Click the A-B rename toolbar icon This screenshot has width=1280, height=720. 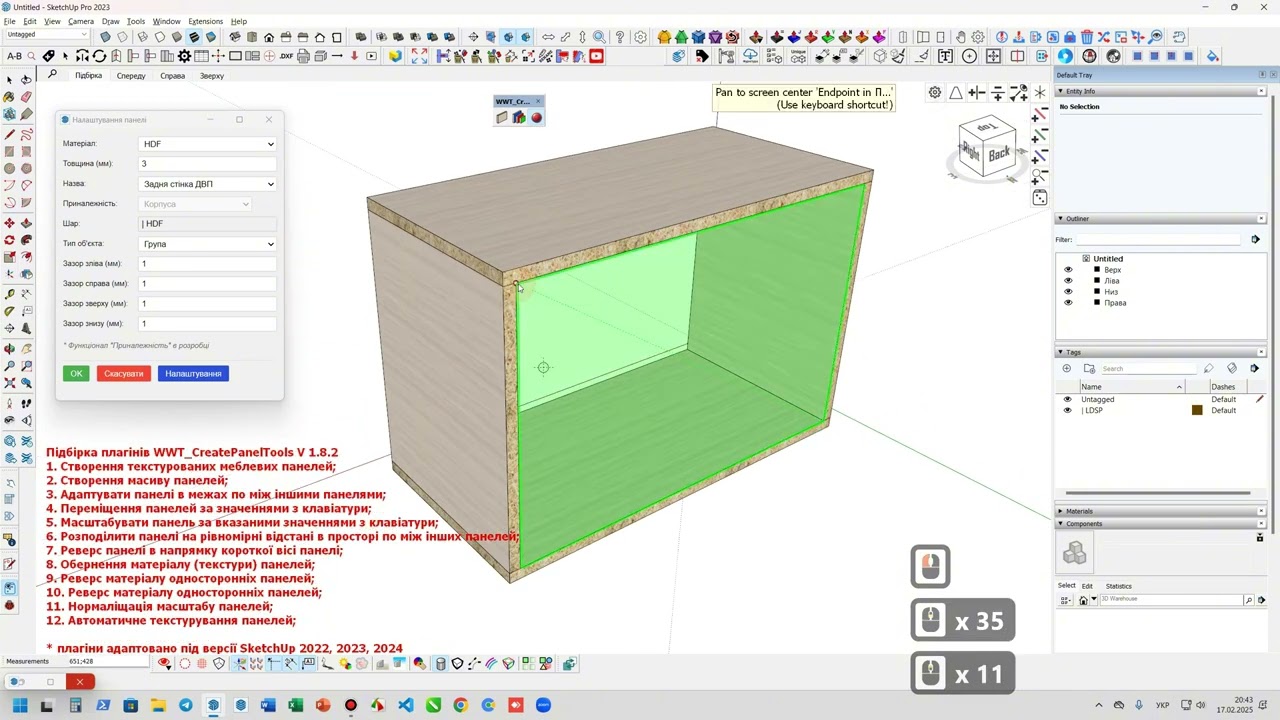point(14,56)
